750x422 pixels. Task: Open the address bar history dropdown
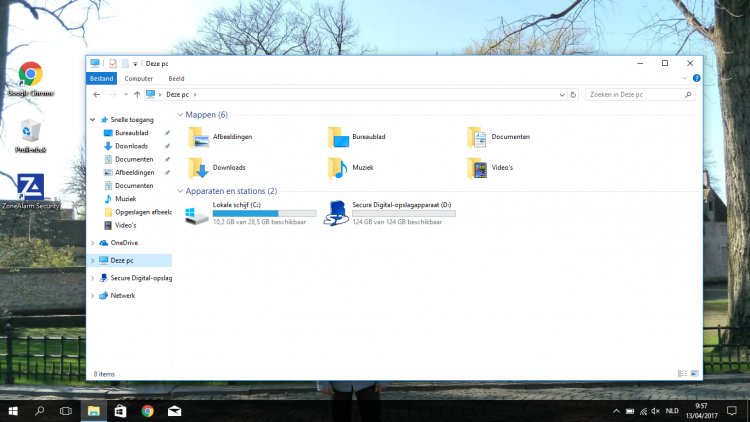pyautogui.click(x=561, y=94)
